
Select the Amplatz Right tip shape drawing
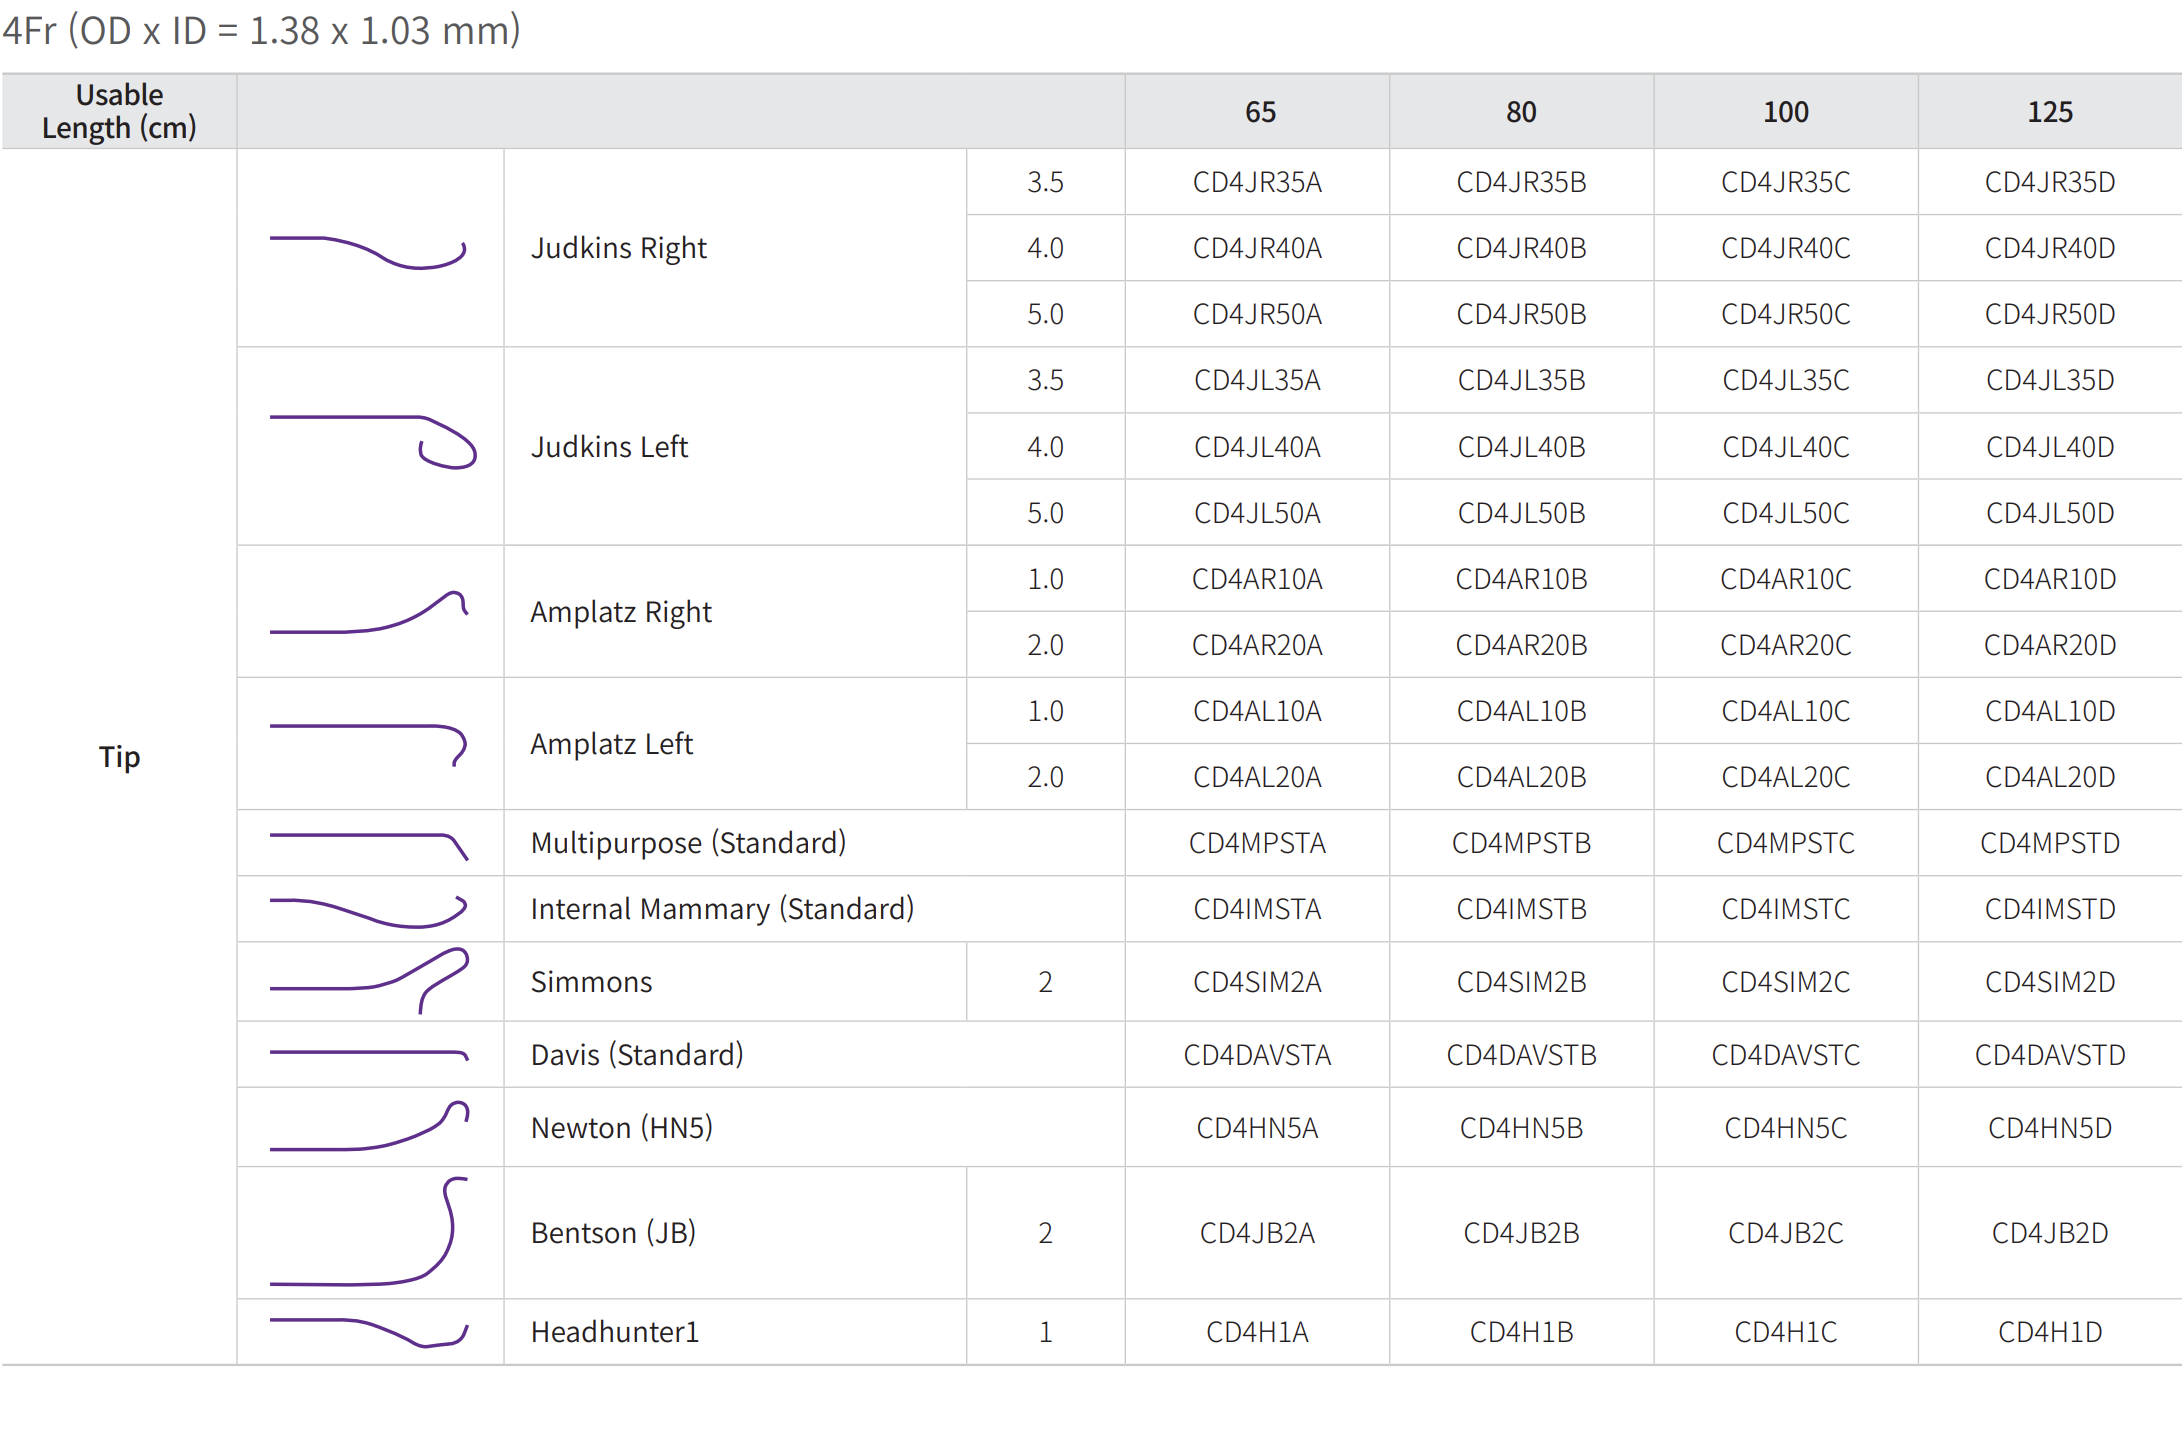click(x=369, y=612)
